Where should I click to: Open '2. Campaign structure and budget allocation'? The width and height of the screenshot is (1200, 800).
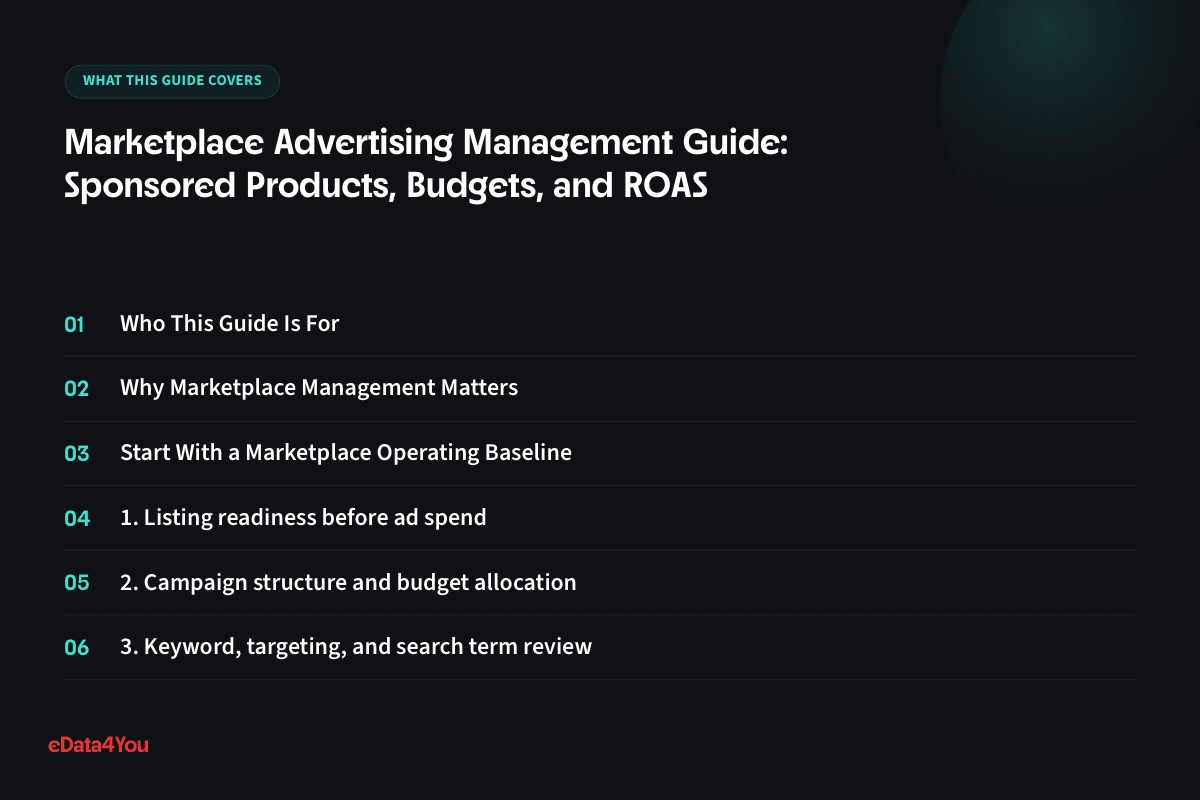pyautogui.click(x=348, y=582)
